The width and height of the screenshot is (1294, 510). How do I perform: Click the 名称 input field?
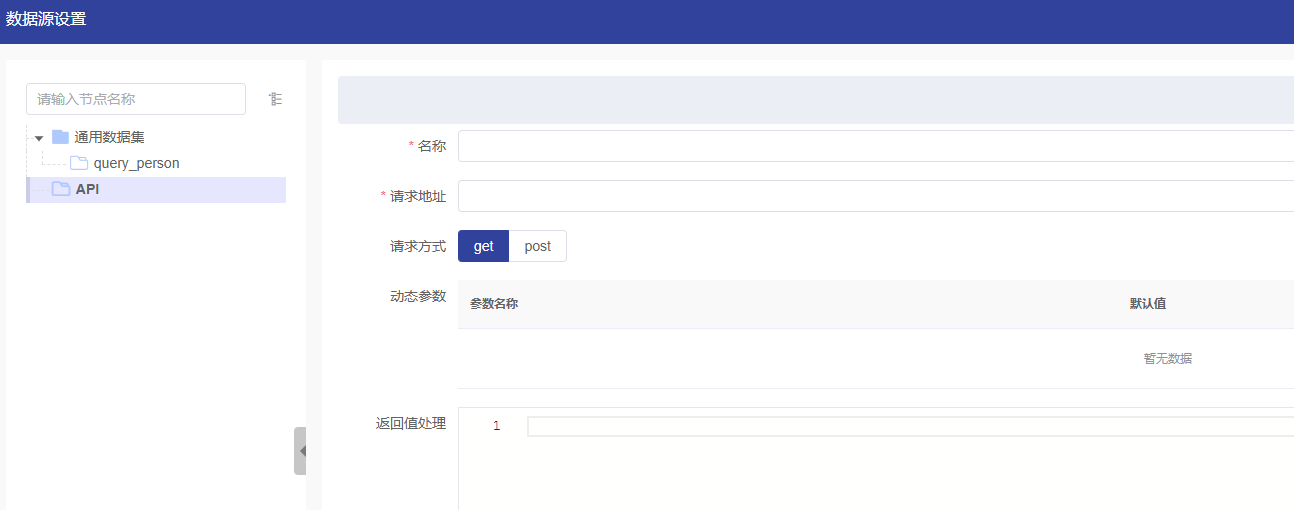point(875,146)
